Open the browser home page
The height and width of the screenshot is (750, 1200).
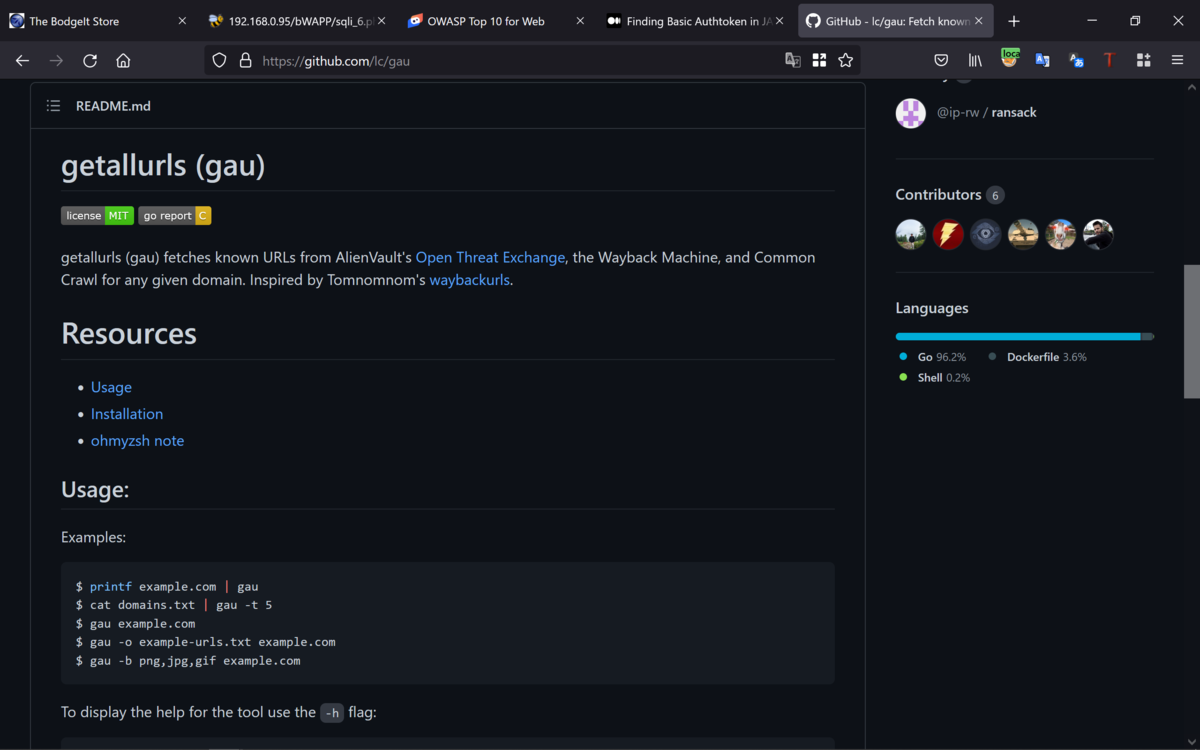123,60
